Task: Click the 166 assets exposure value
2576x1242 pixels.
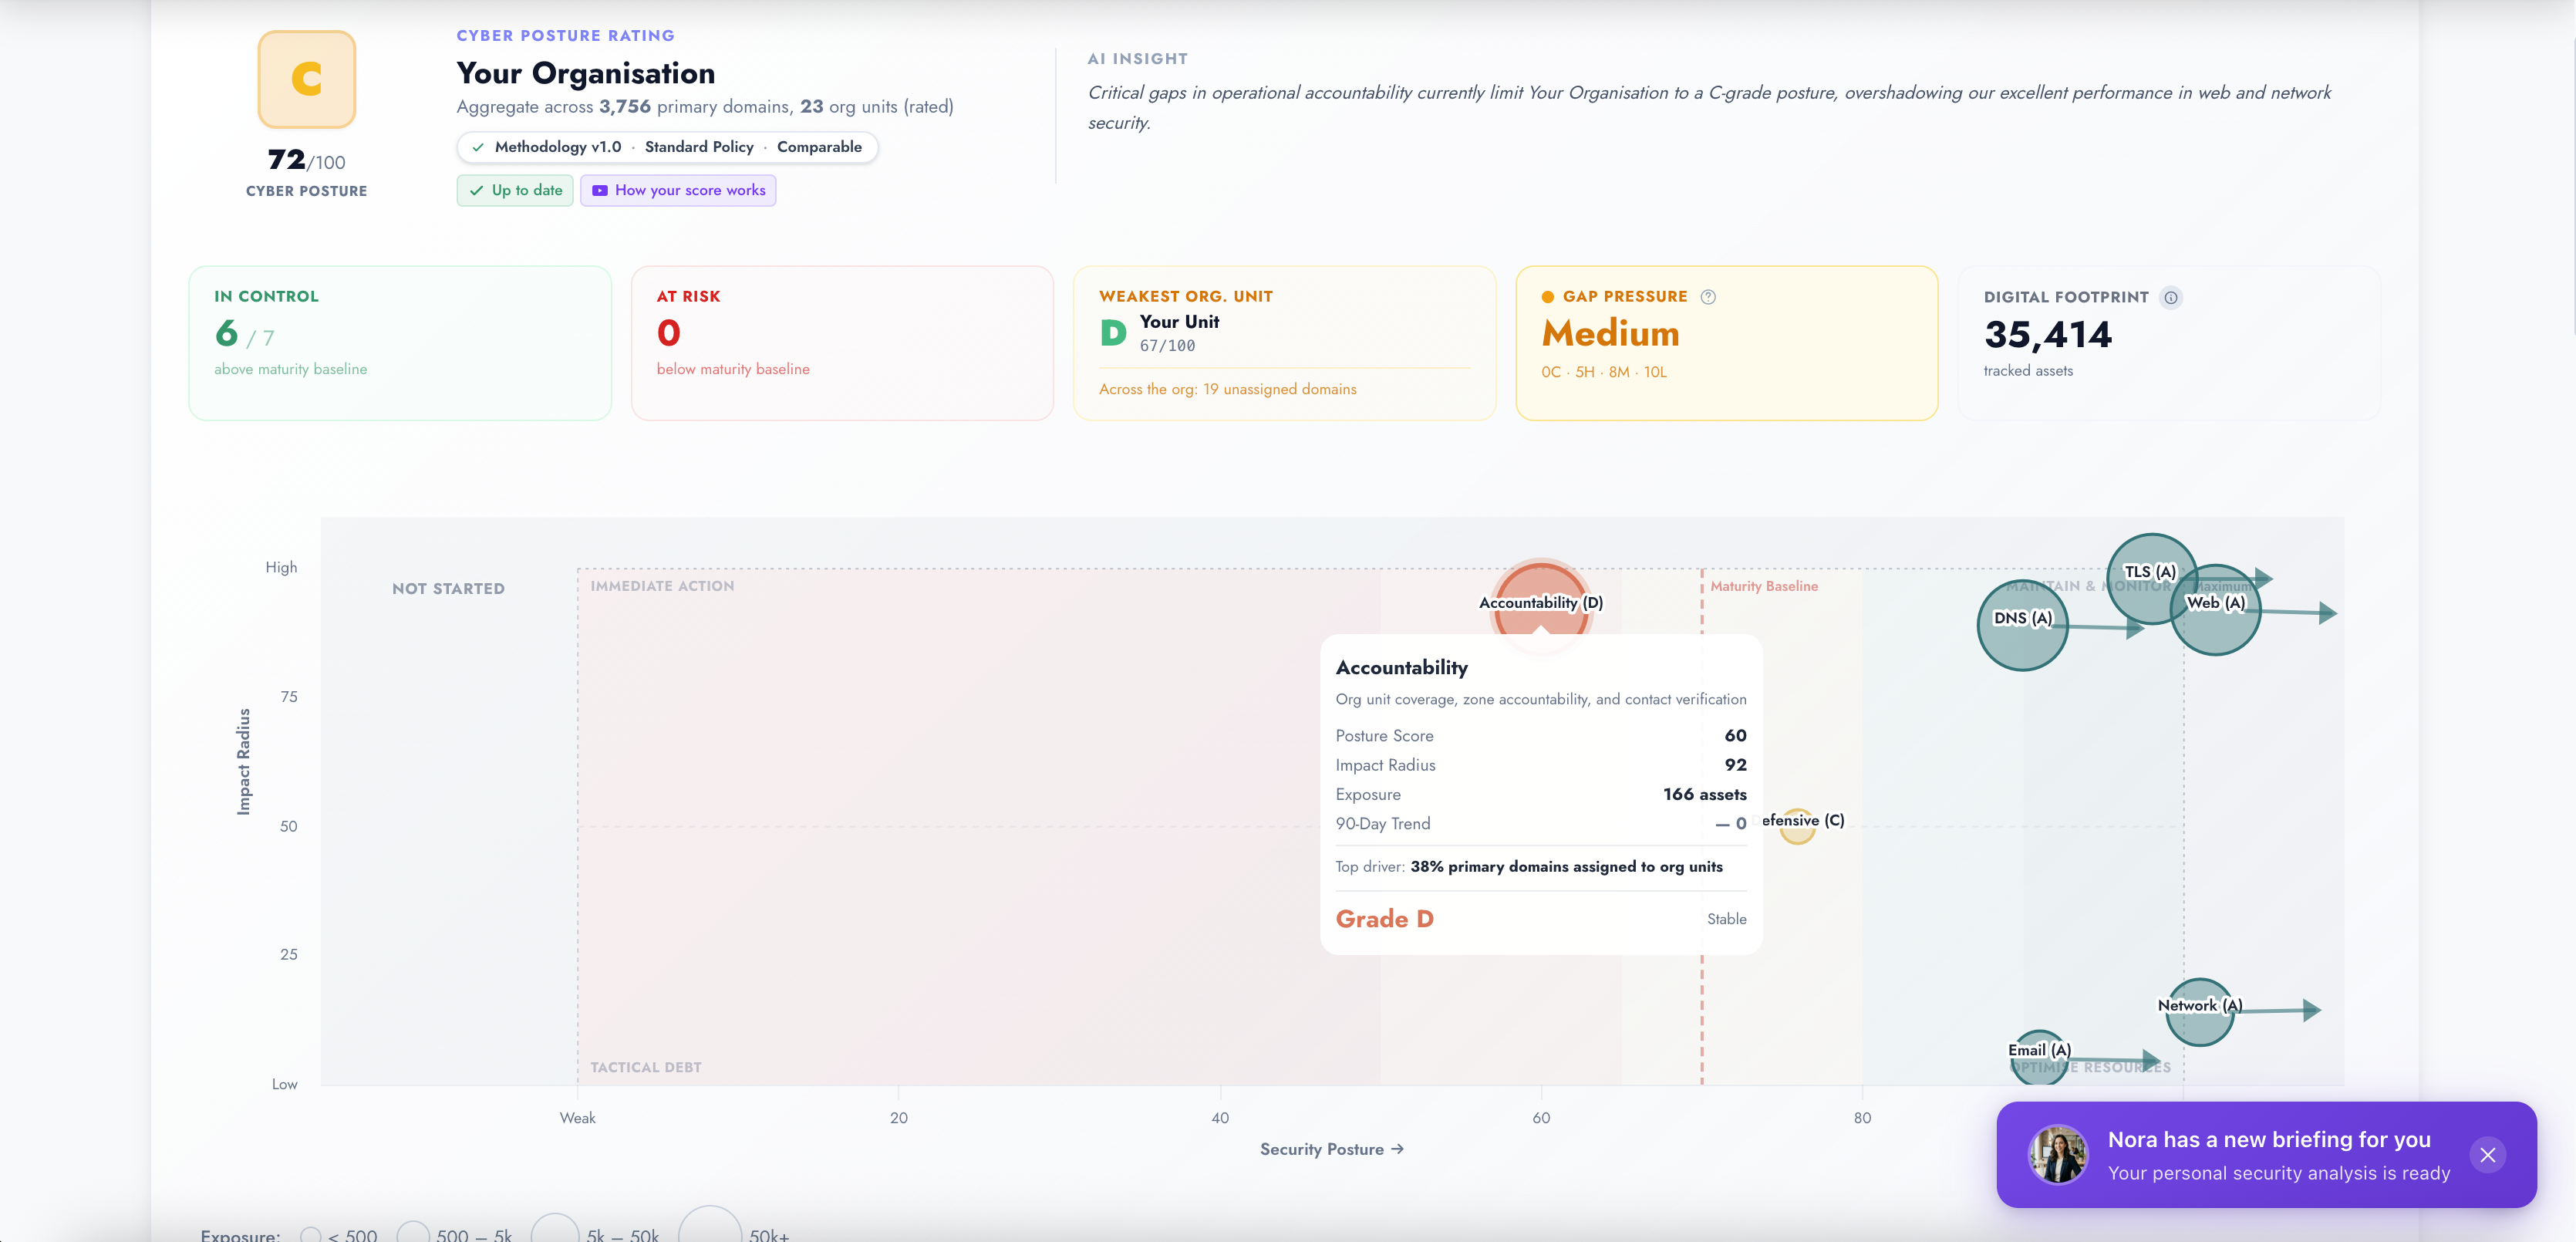Action: click(x=1704, y=795)
